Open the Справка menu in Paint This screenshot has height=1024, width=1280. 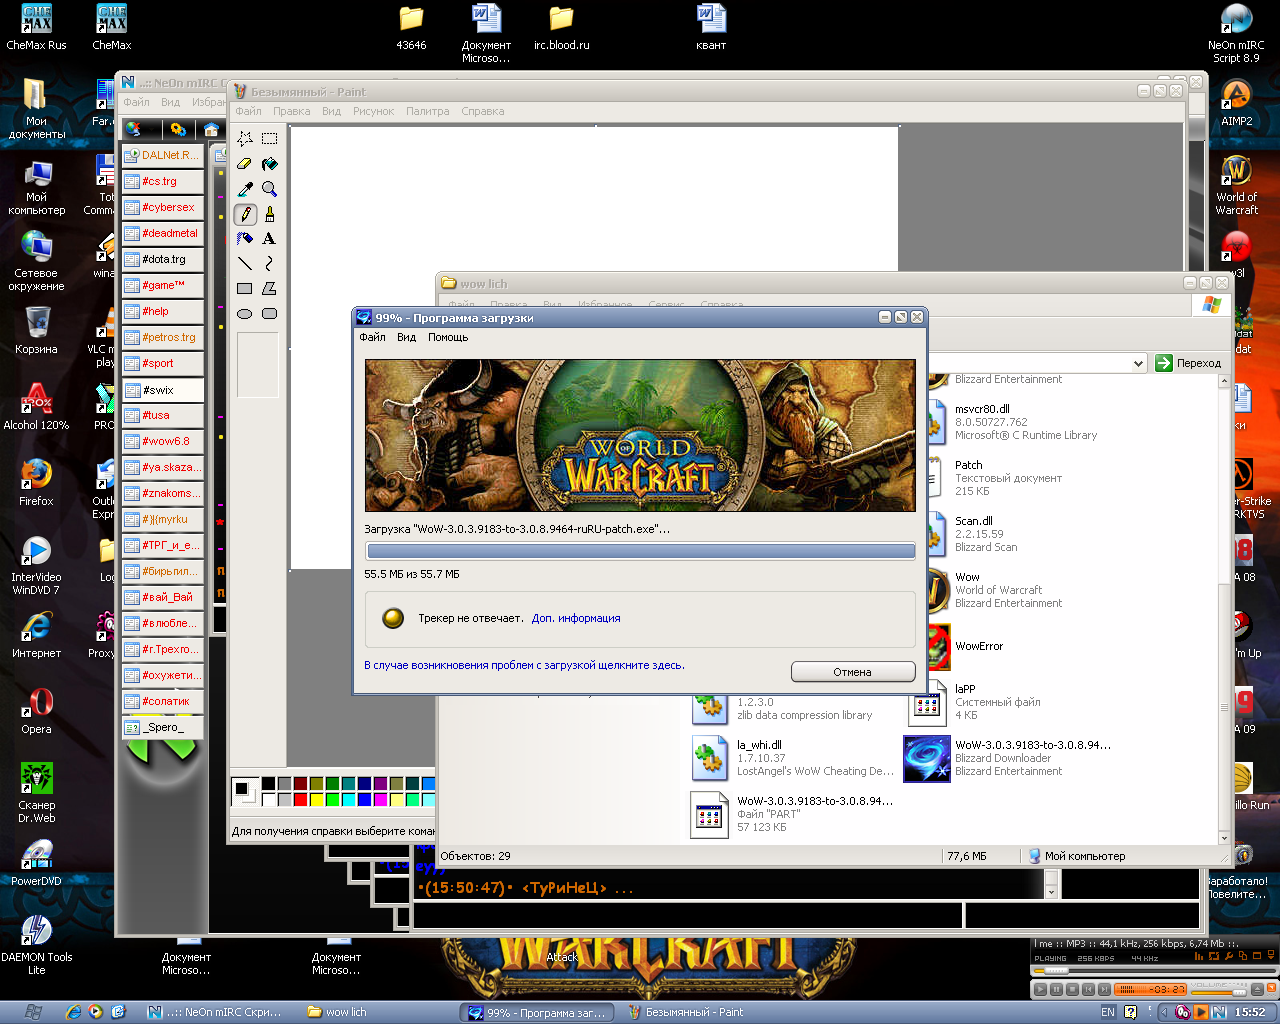point(482,112)
